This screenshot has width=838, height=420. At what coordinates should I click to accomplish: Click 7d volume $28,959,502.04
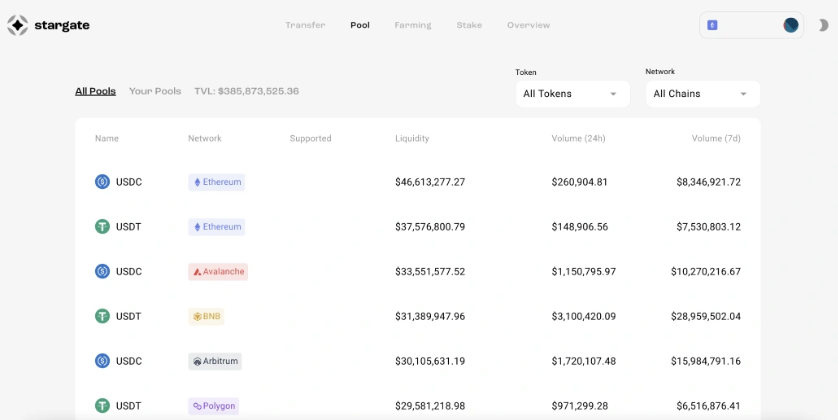coord(706,317)
